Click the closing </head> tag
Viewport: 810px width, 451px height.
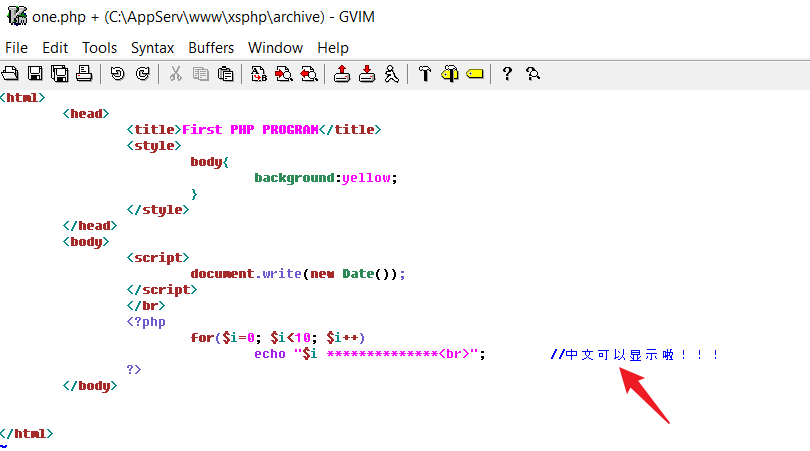[x=90, y=226]
